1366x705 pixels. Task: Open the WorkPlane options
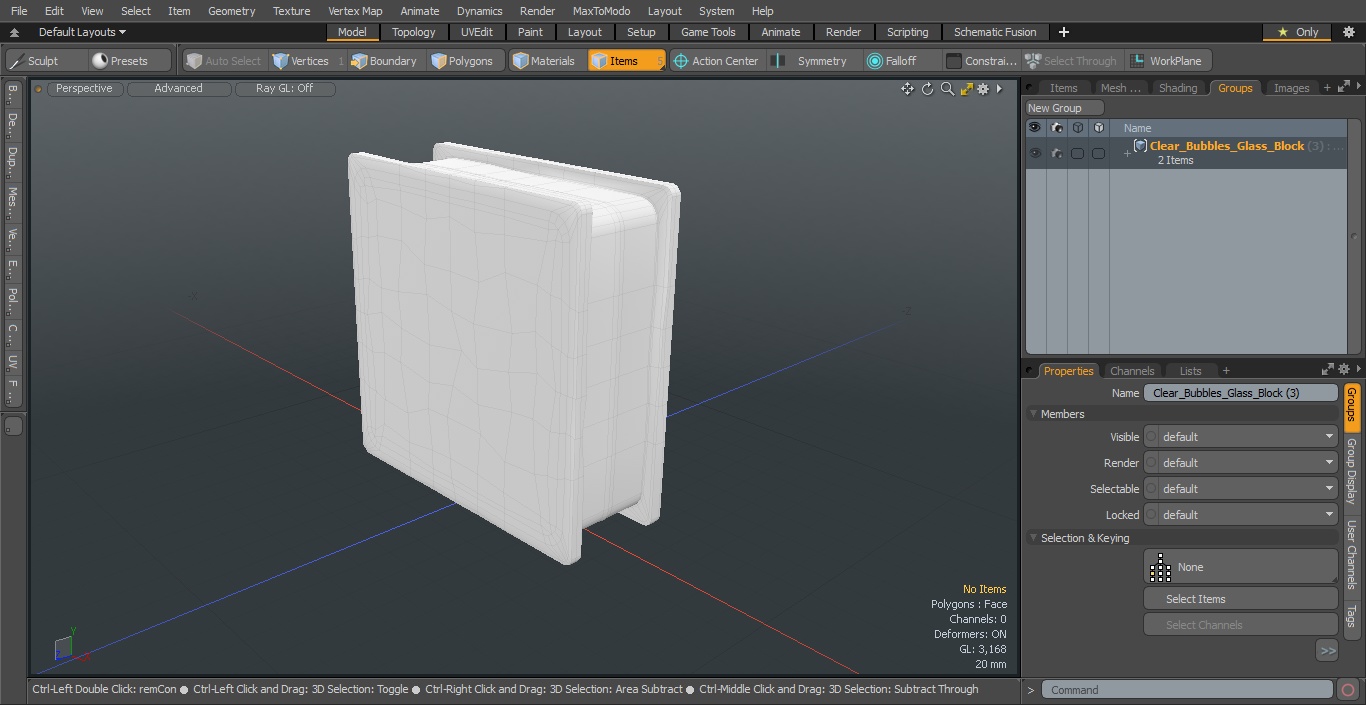click(1167, 61)
